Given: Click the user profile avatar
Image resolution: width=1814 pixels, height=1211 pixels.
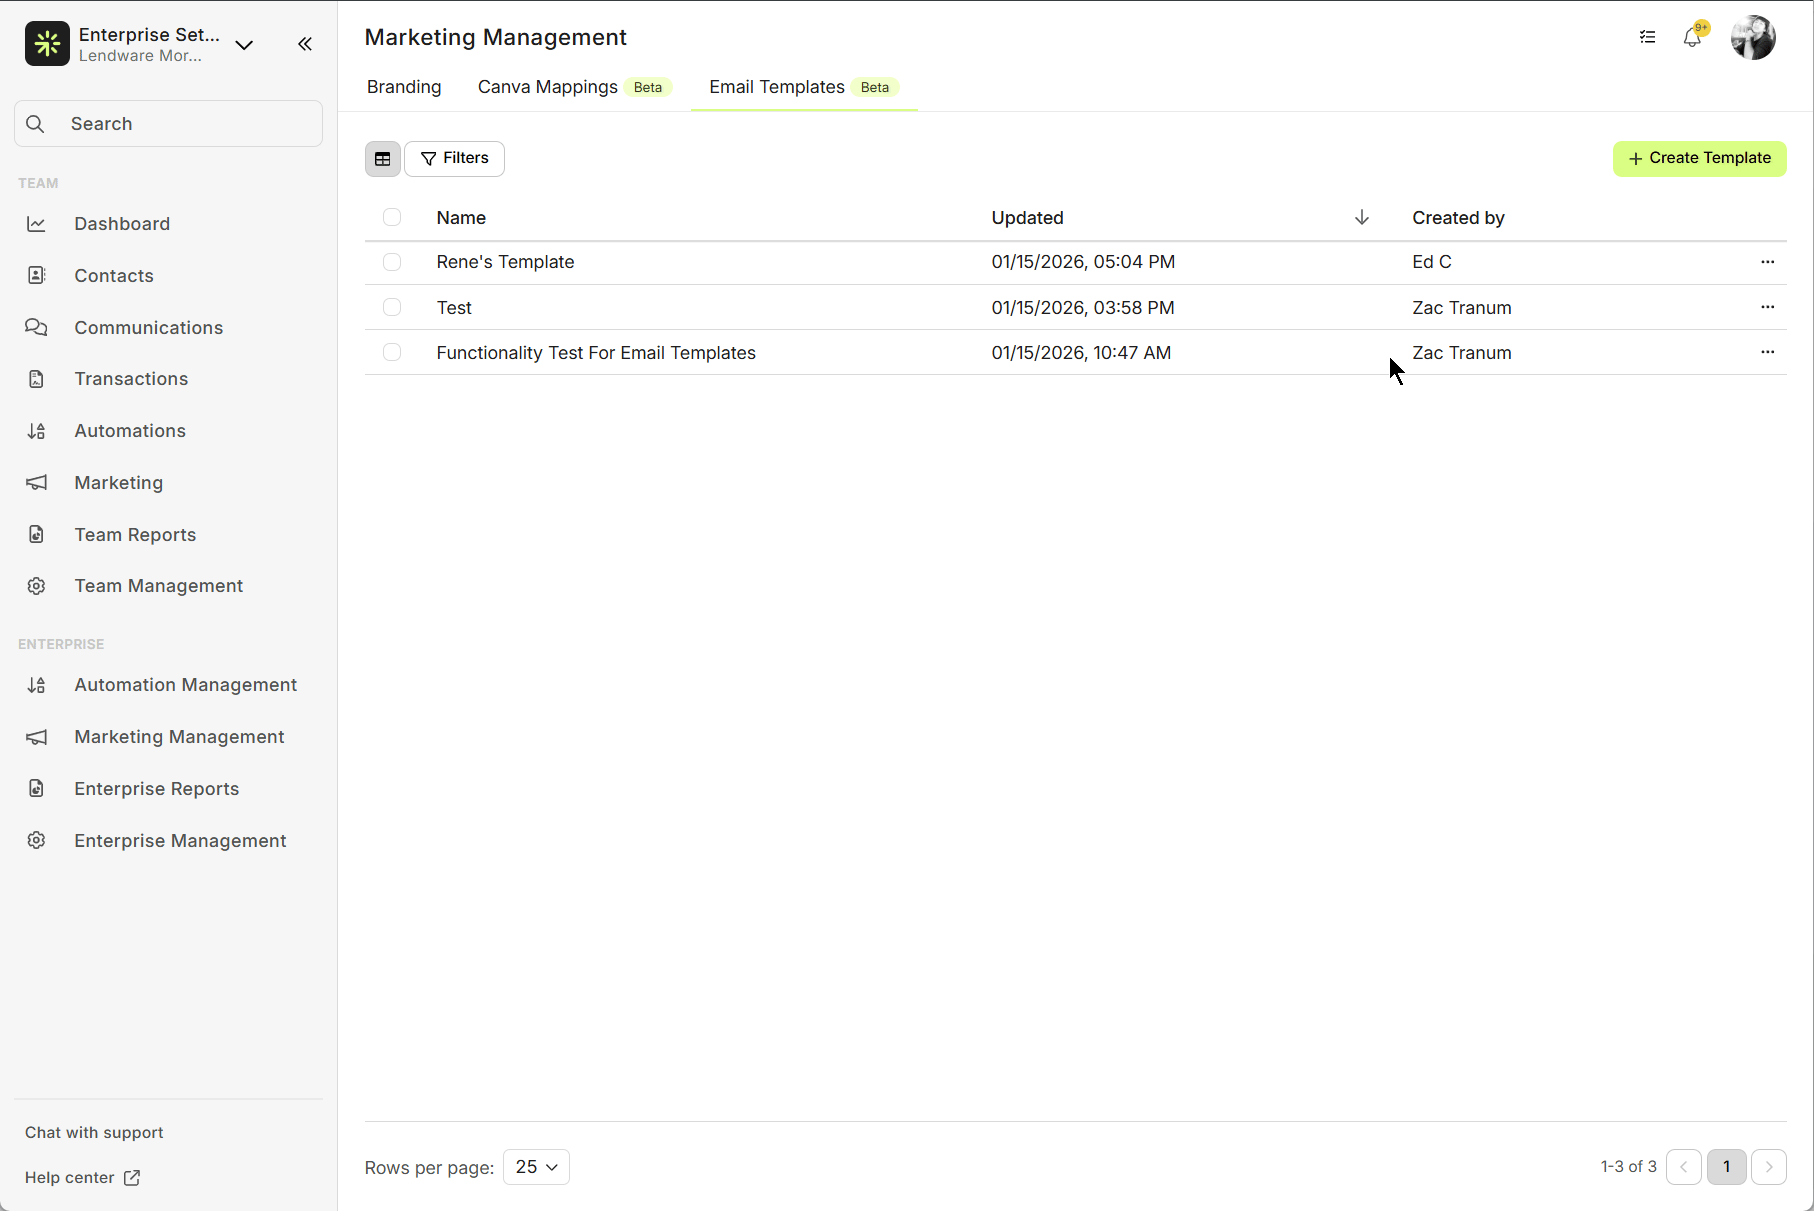Looking at the screenshot, I should tap(1753, 38).
